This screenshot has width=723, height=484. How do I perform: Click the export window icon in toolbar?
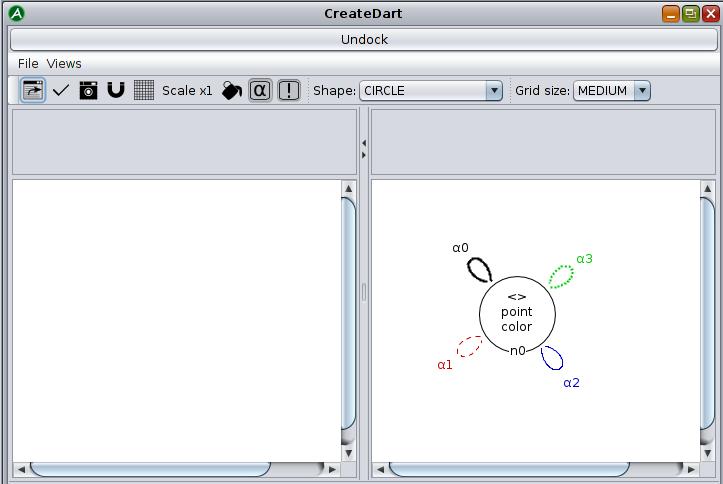click(33, 90)
